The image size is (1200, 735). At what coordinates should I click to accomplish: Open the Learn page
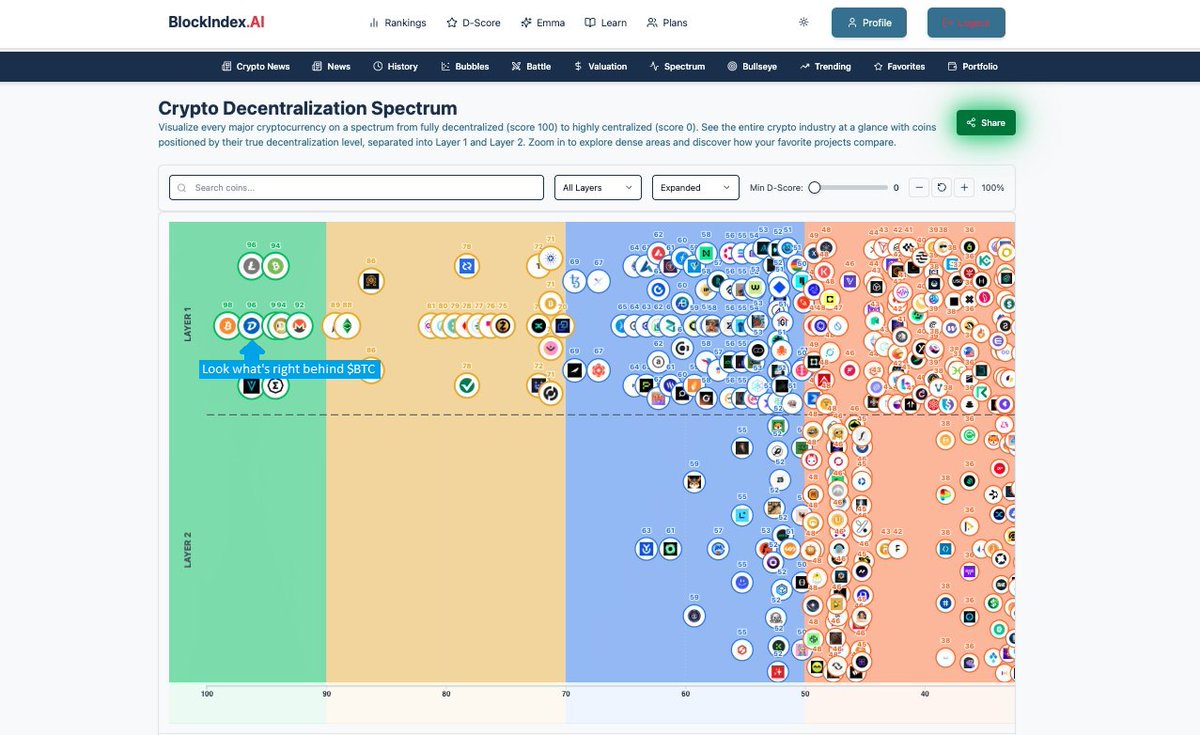click(x=606, y=22)
